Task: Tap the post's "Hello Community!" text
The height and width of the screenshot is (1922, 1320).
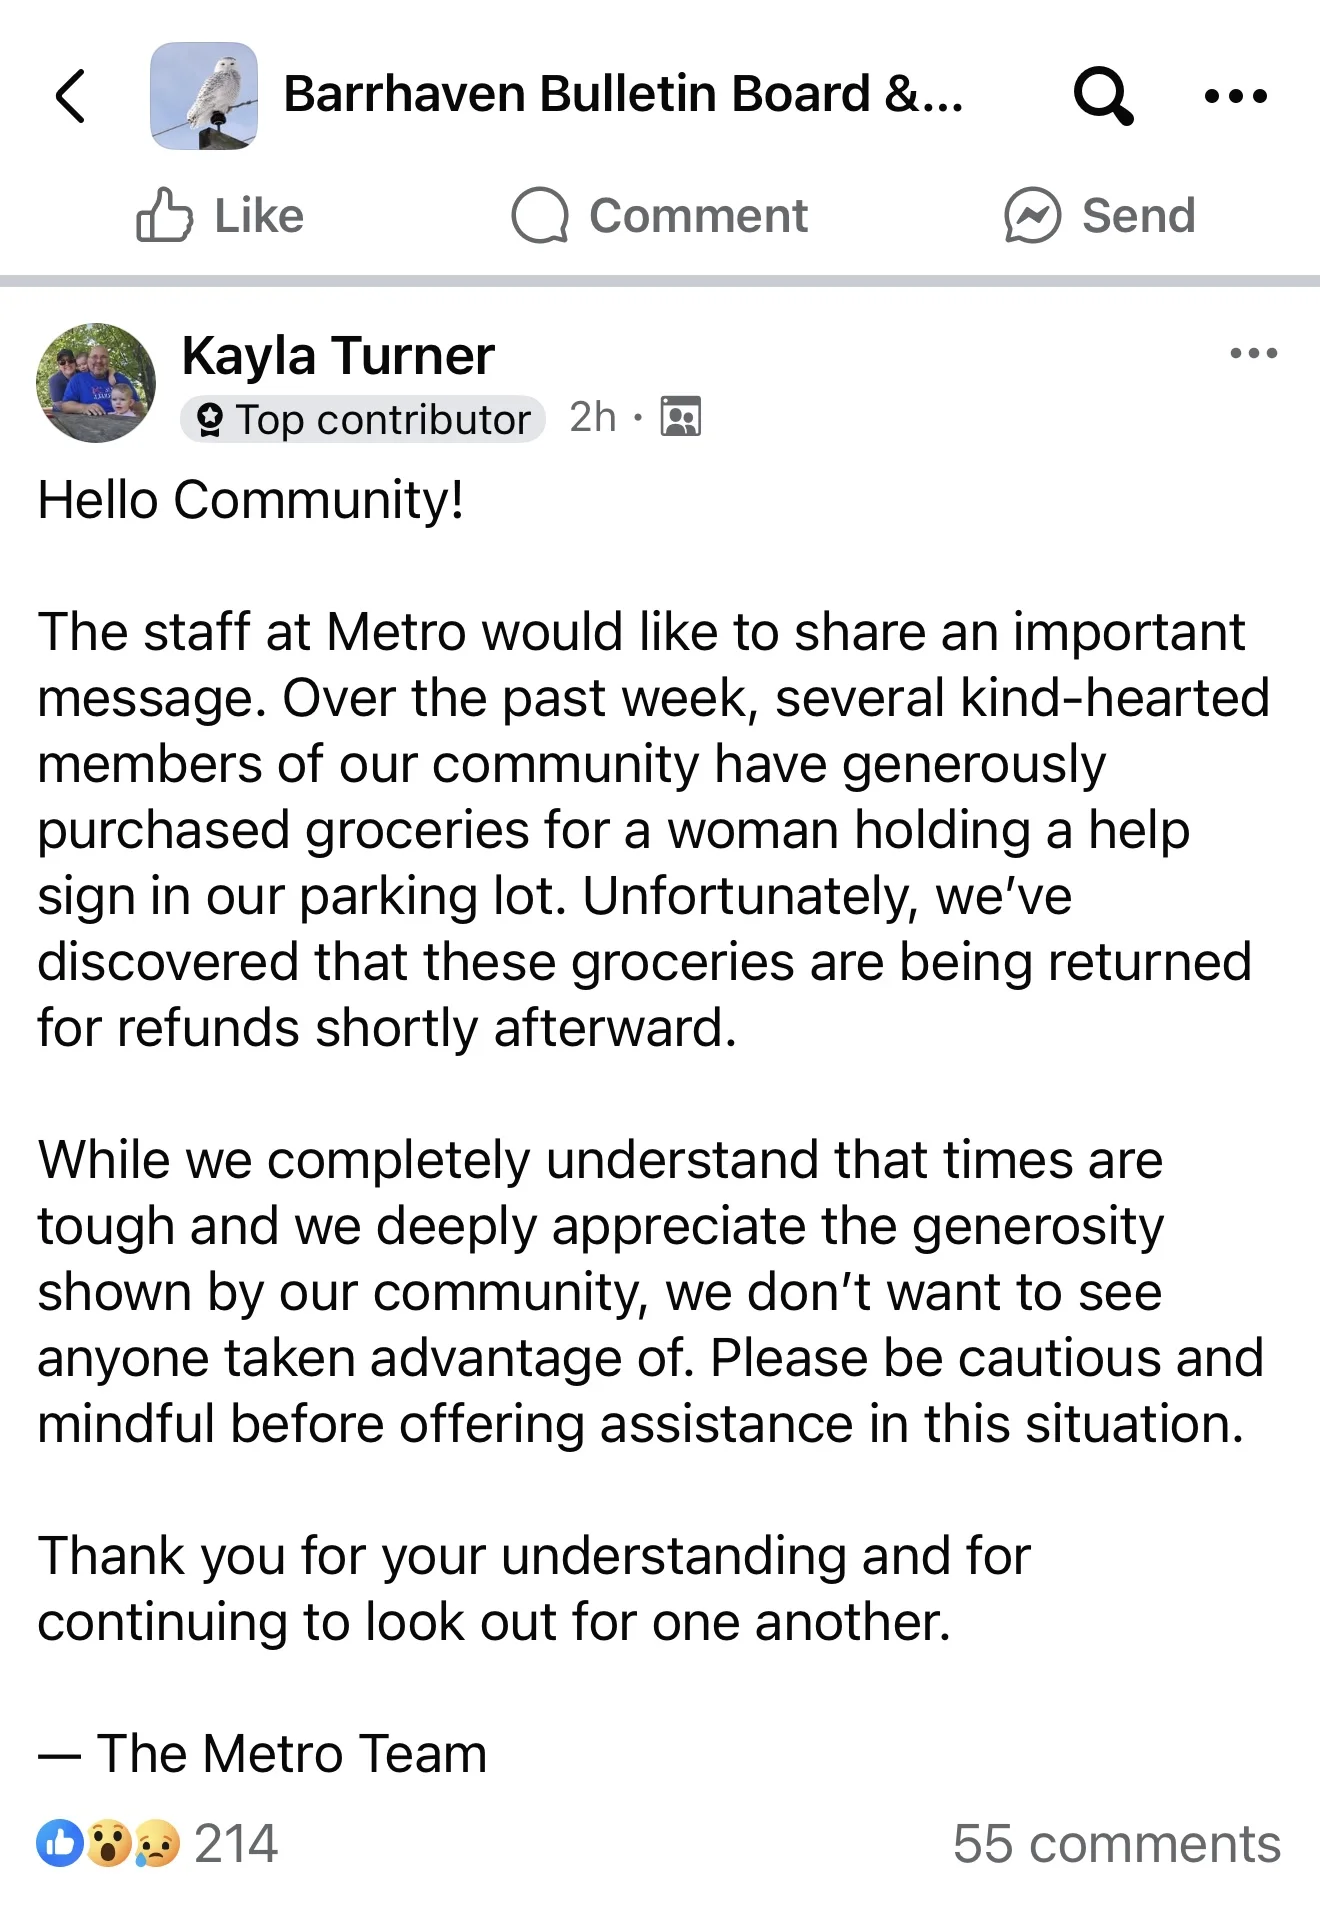Action: click(250, 500)
